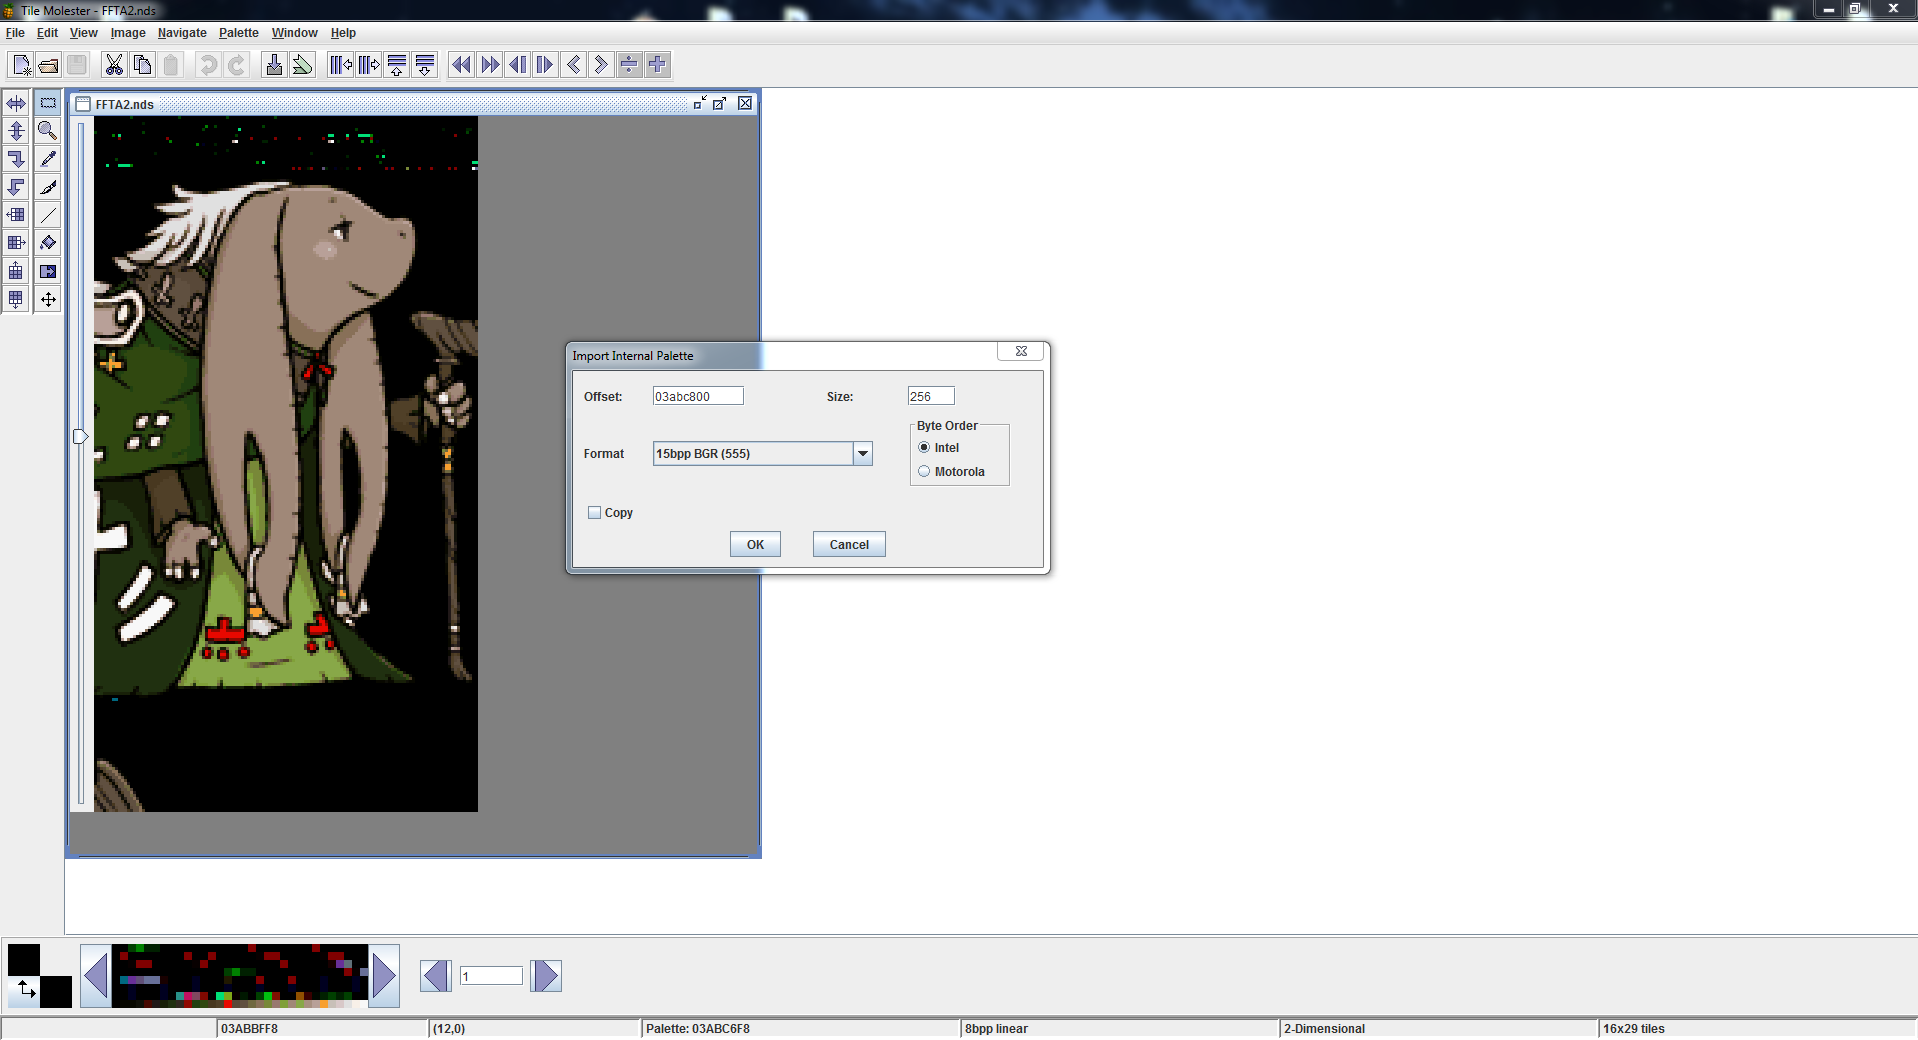The height and width of the screenshot is (1040, 1918).
Task: Move one row back
Action: pos(517,65)
